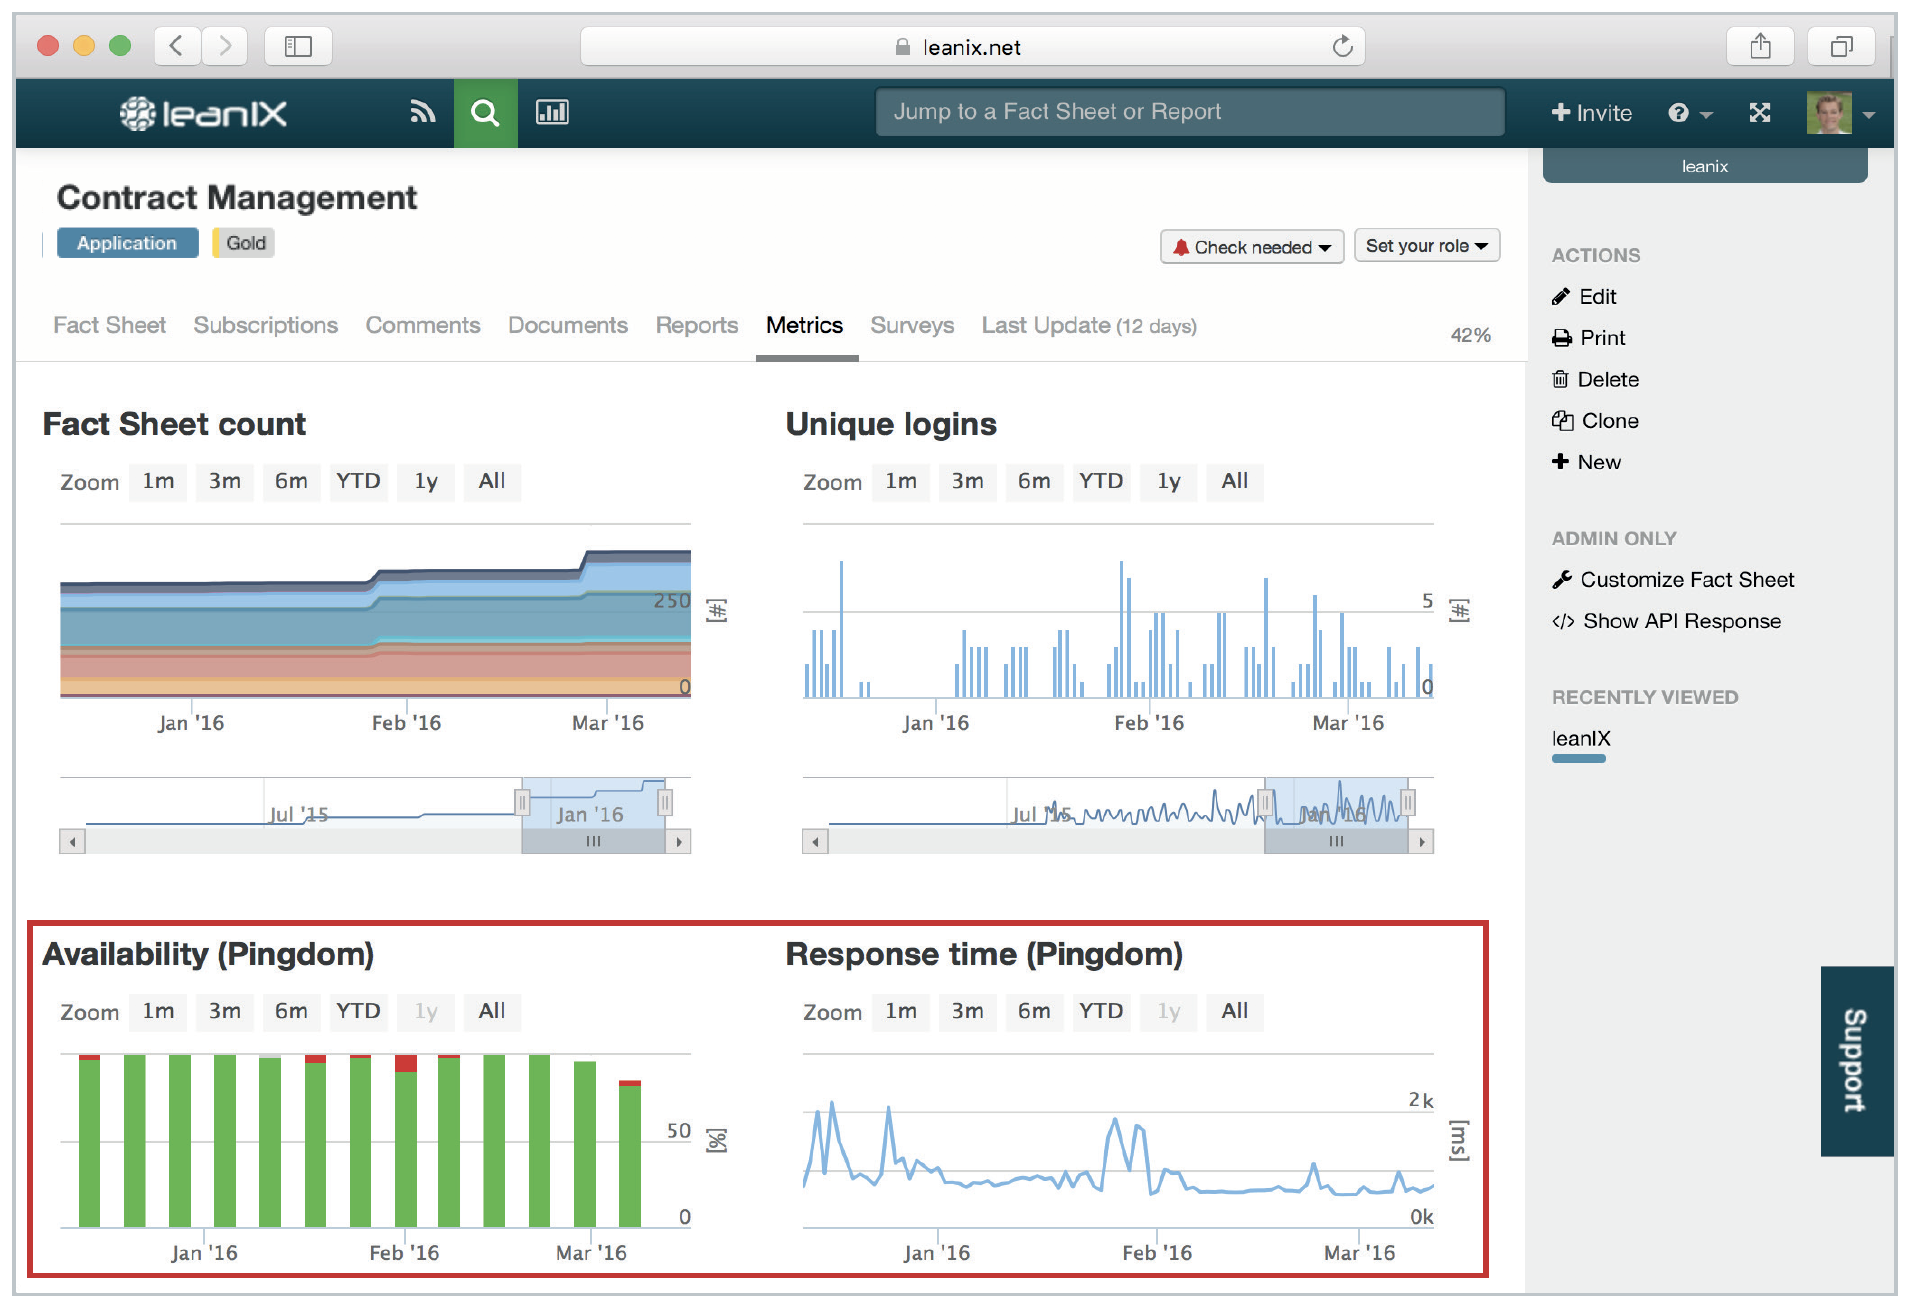This screenshot has height=1306, width=1920.
Task: Expand the Set your role dropdown
Action: [1426, 246]
